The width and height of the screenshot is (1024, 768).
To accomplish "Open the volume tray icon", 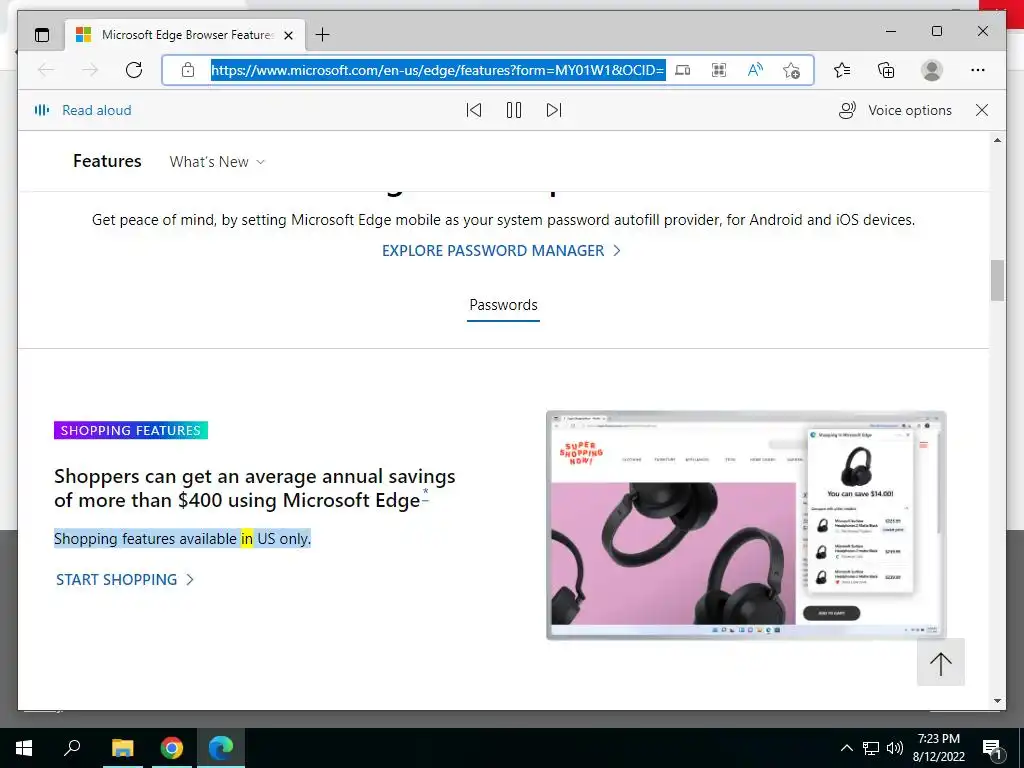I will pos(895,748).
